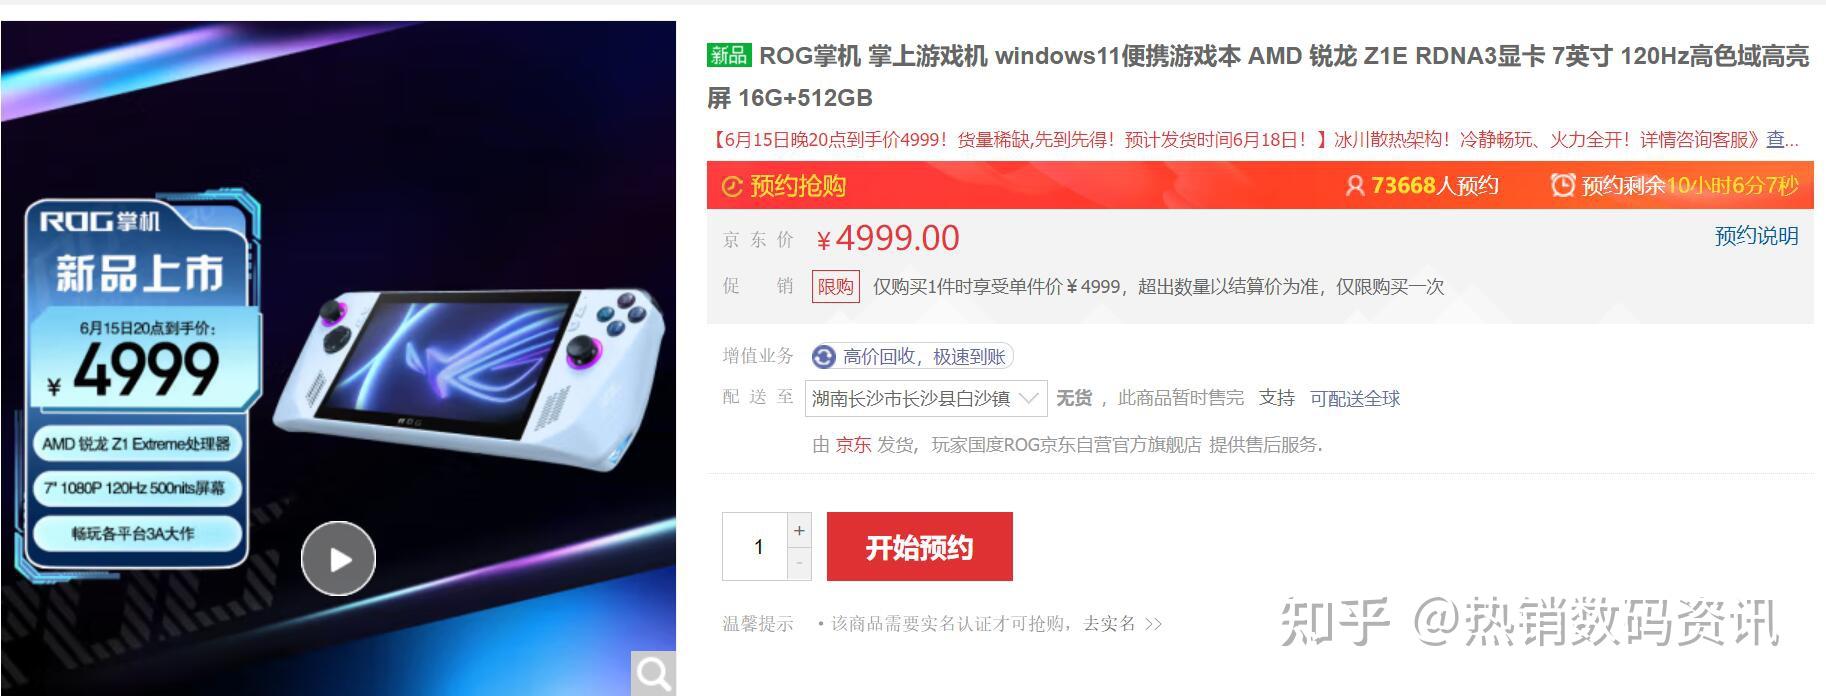
Task: Open the 京东 shipping link
Action: [853, 445]
